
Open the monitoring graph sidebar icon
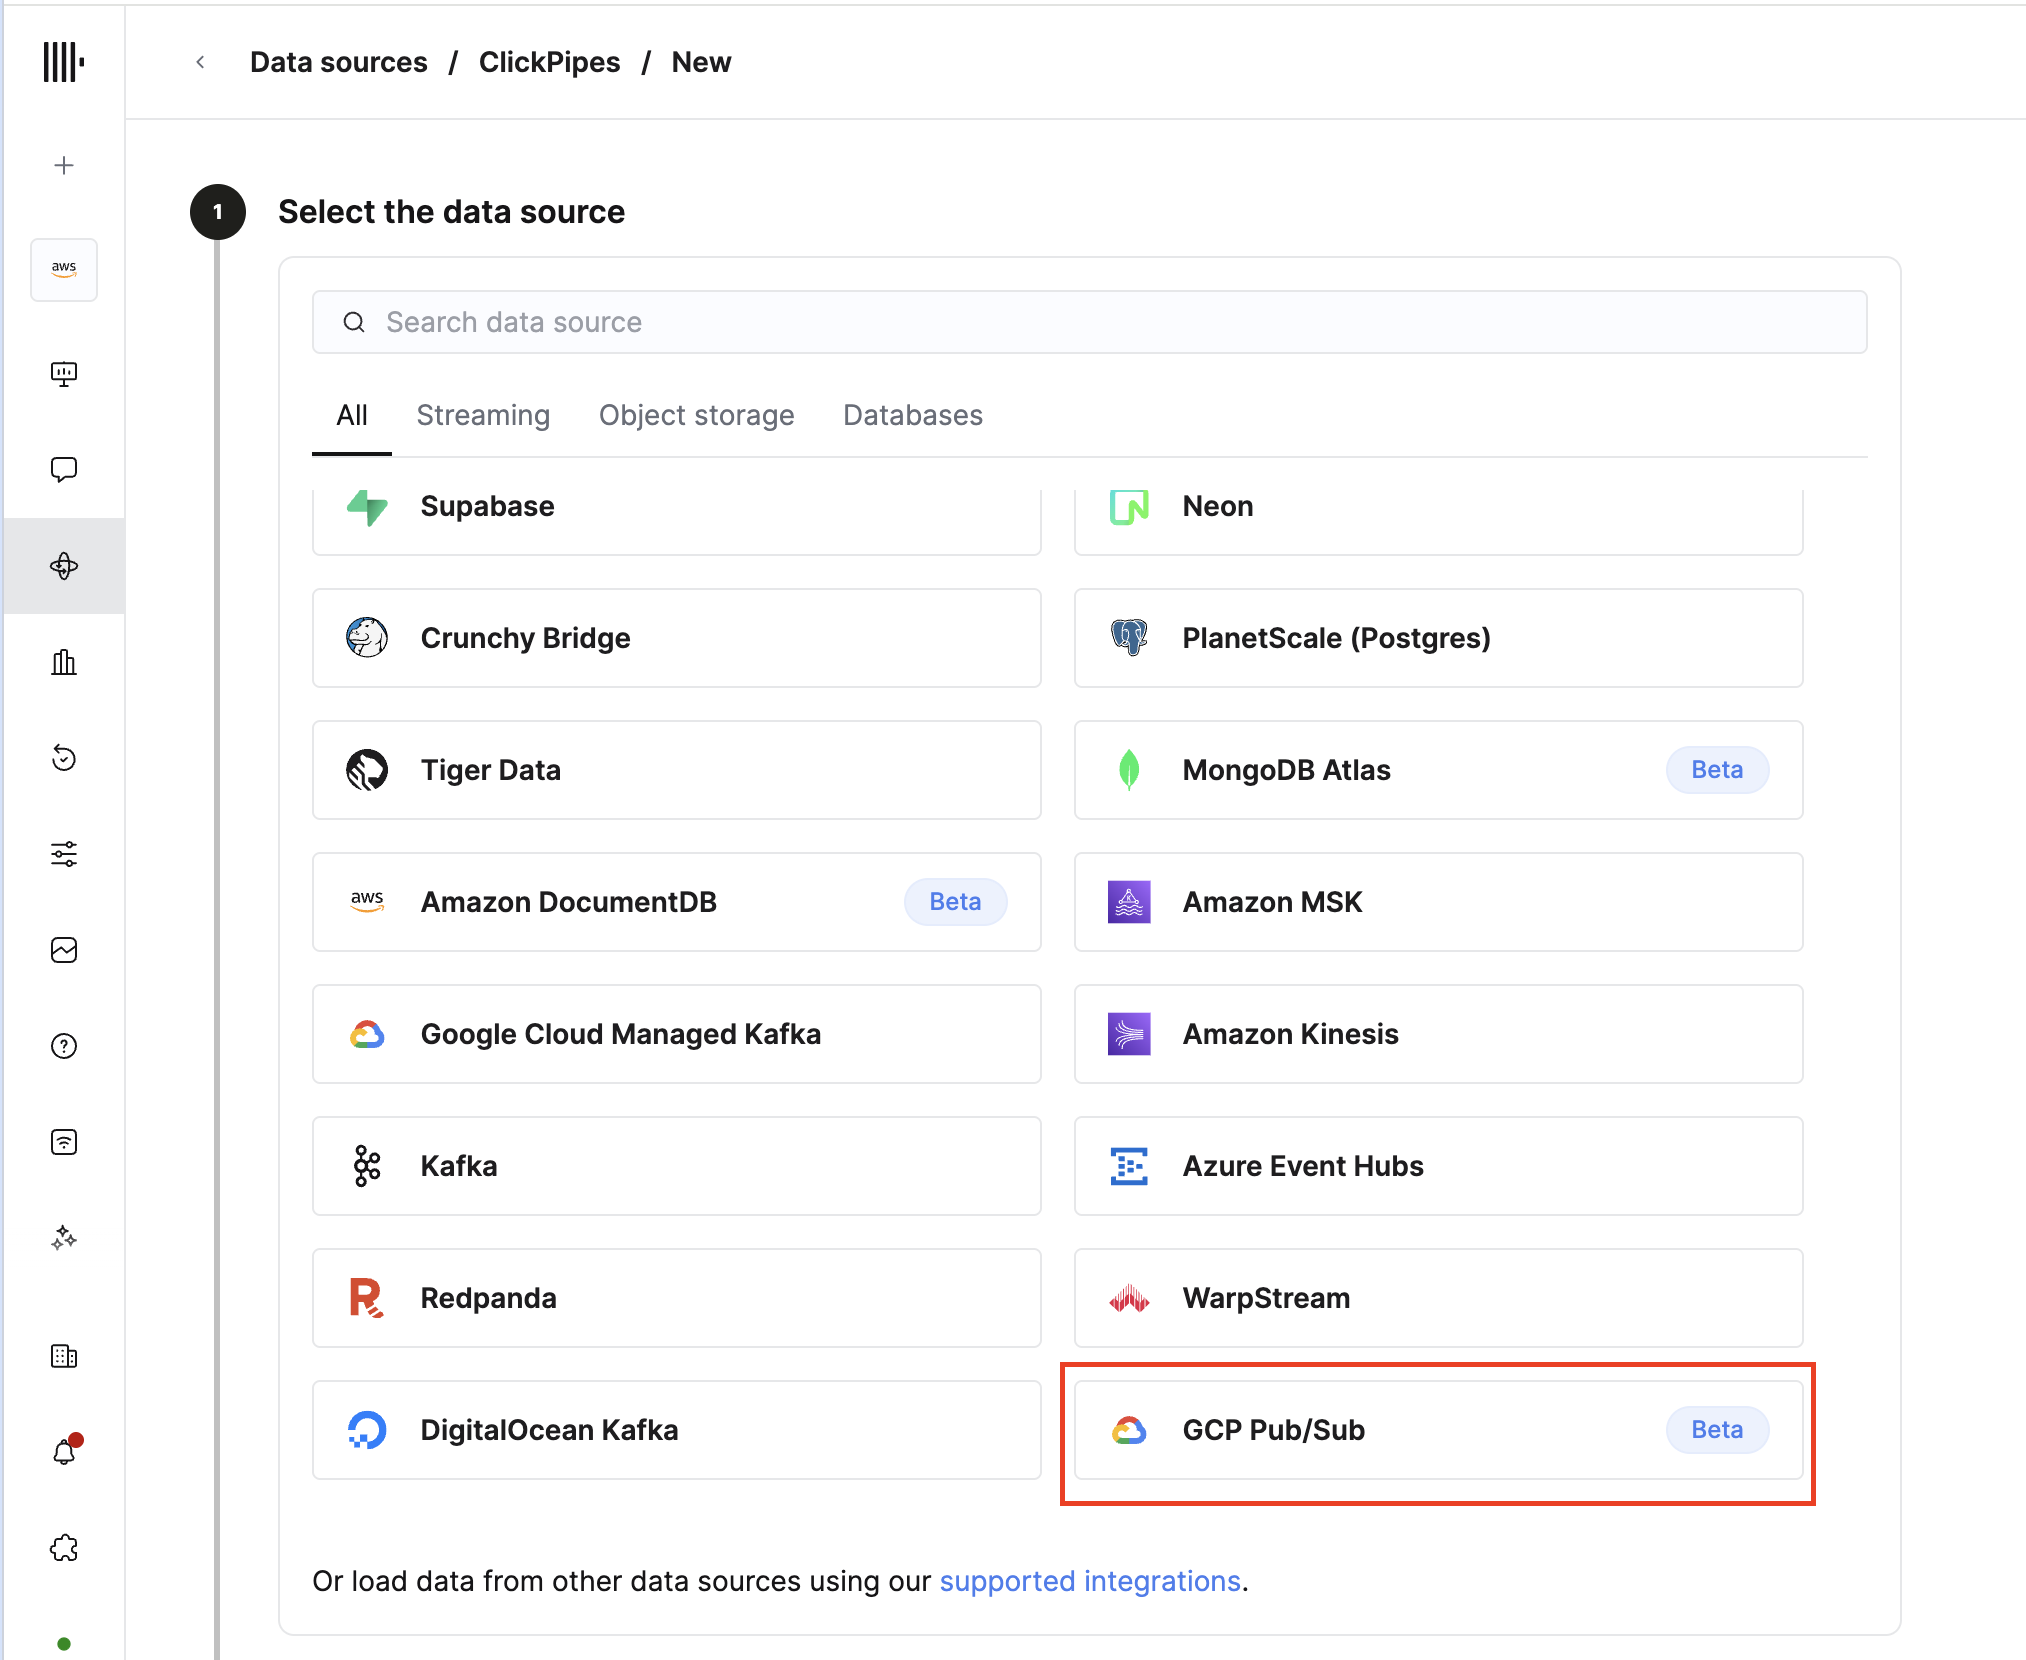pos(64,950)
